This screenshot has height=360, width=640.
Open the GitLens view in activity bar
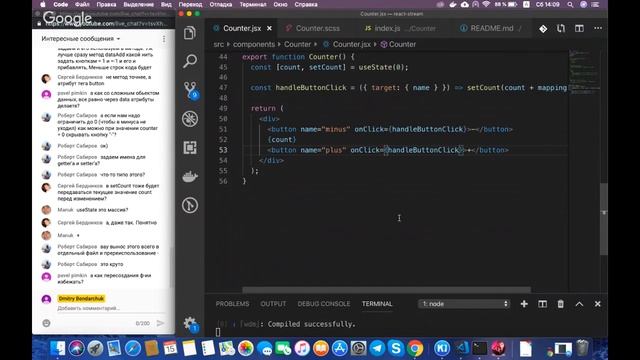point(190,205)
